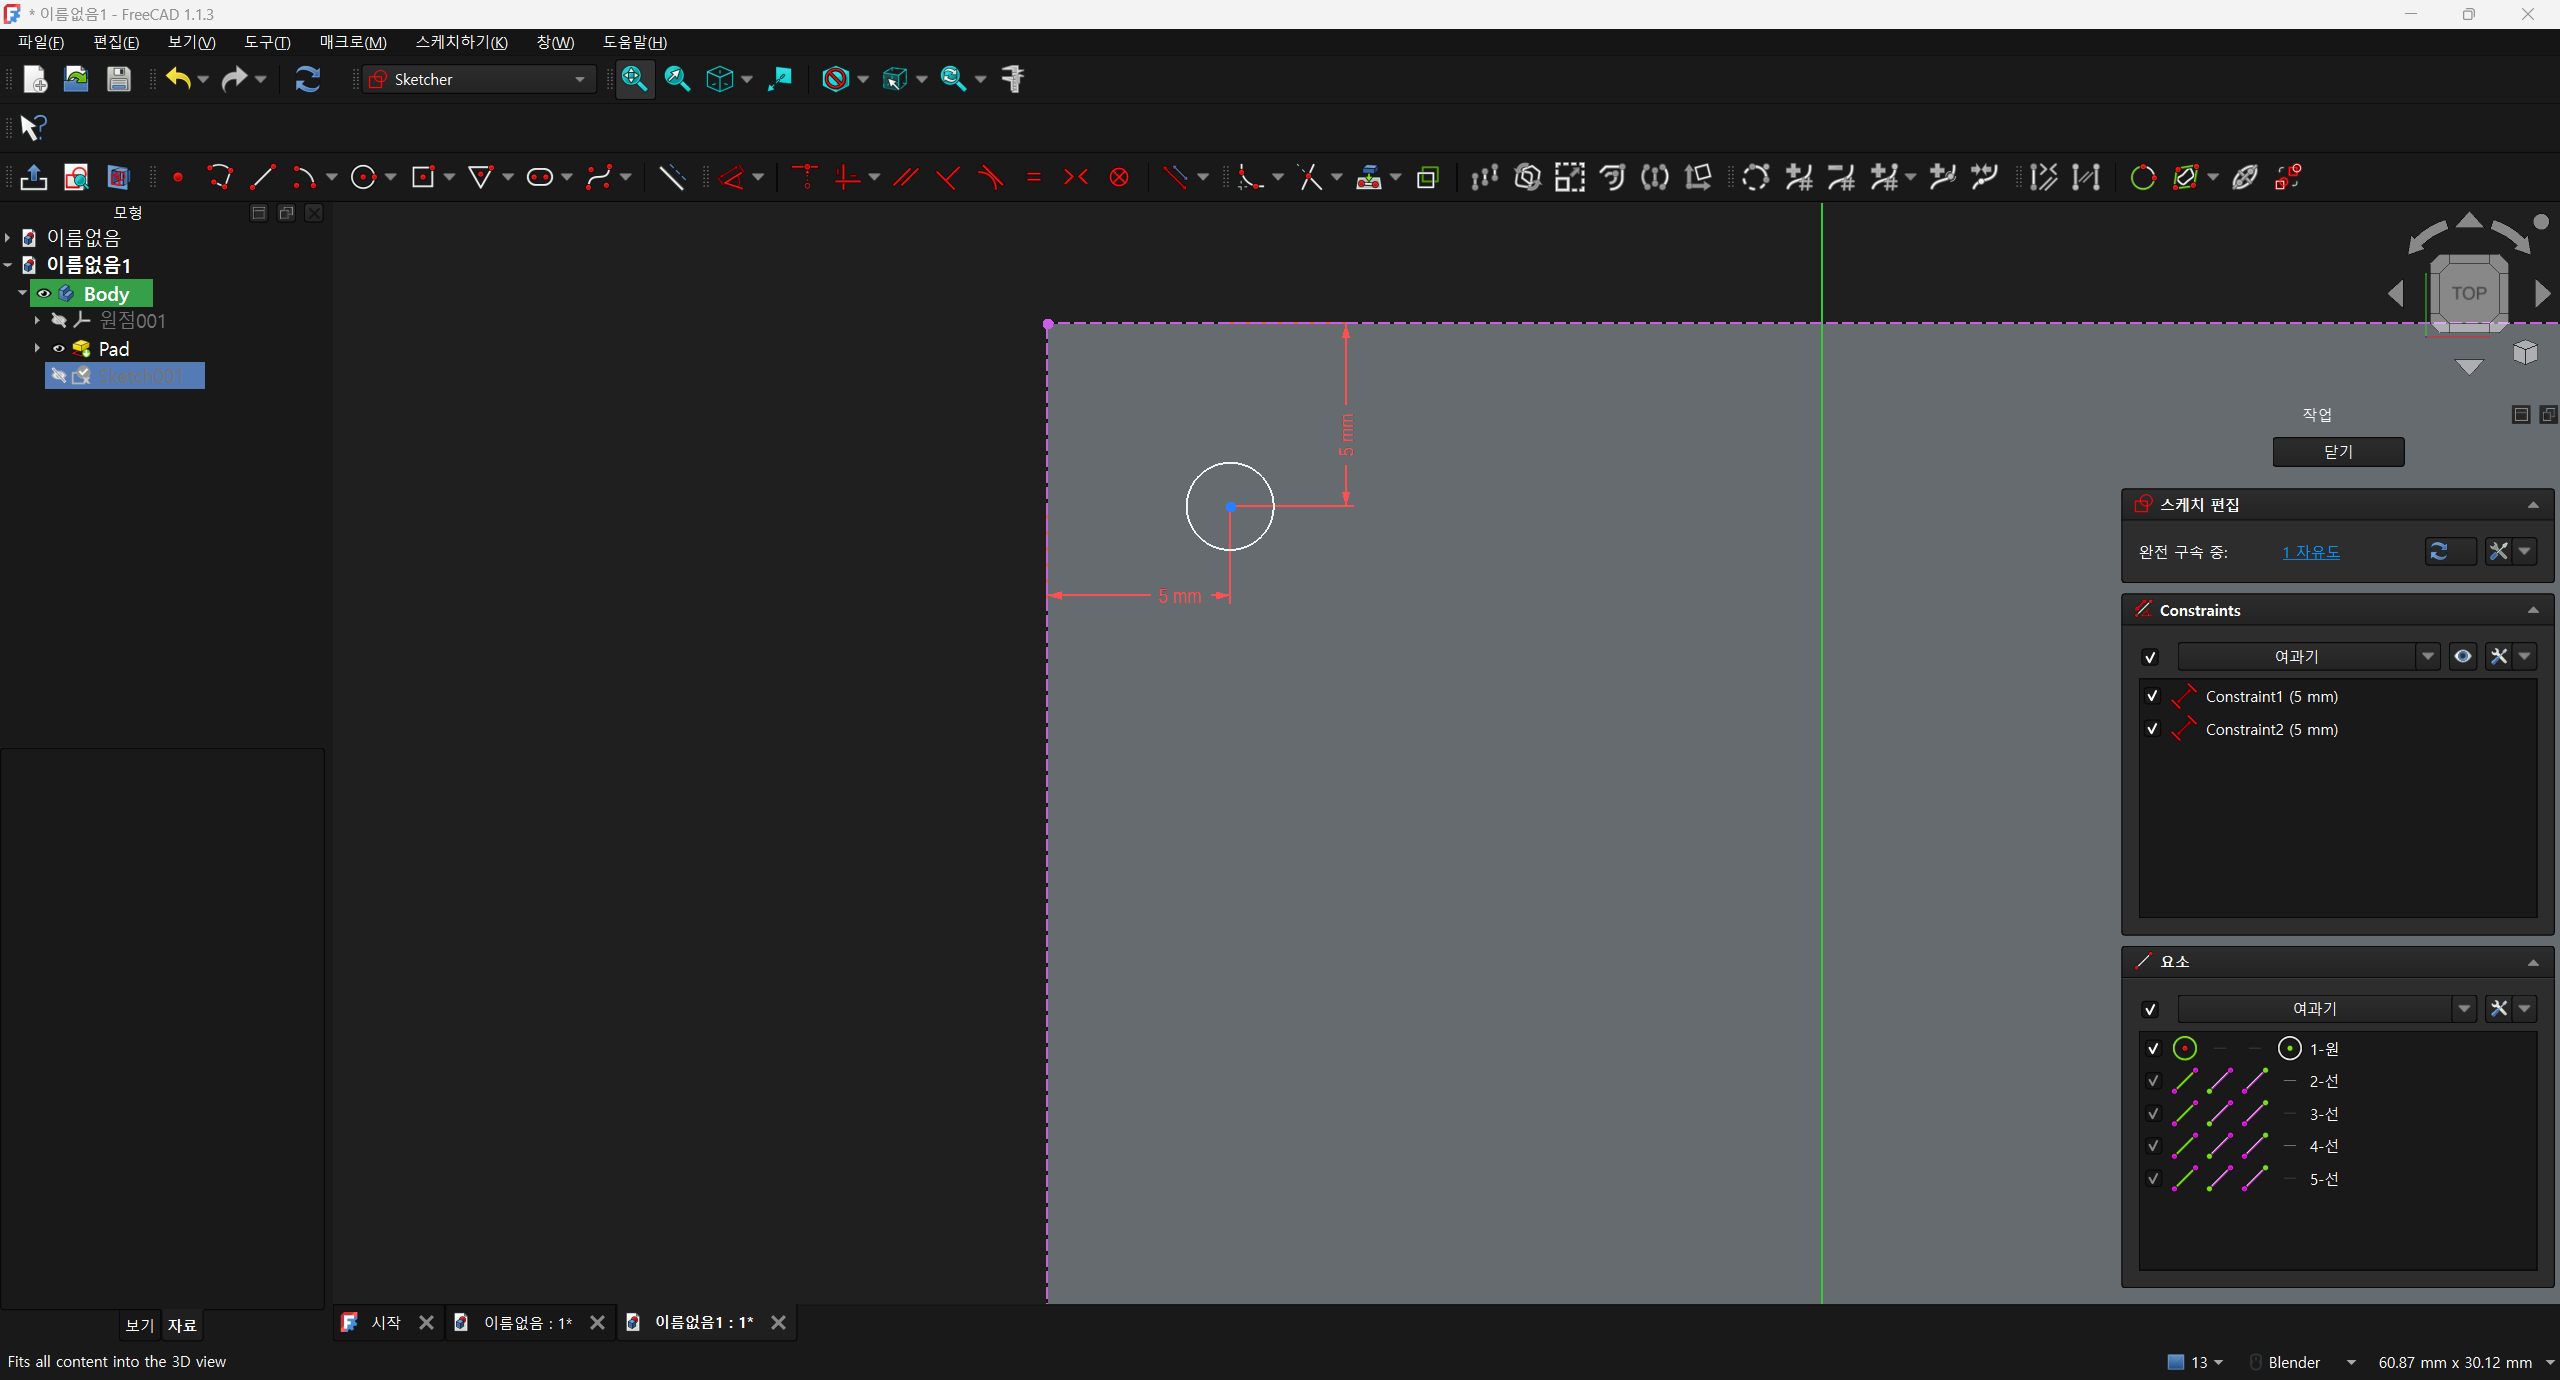This screenshot has height=1380, width=2560.
Task: Click the Fit Selection view icon
Action: [677, 79]
